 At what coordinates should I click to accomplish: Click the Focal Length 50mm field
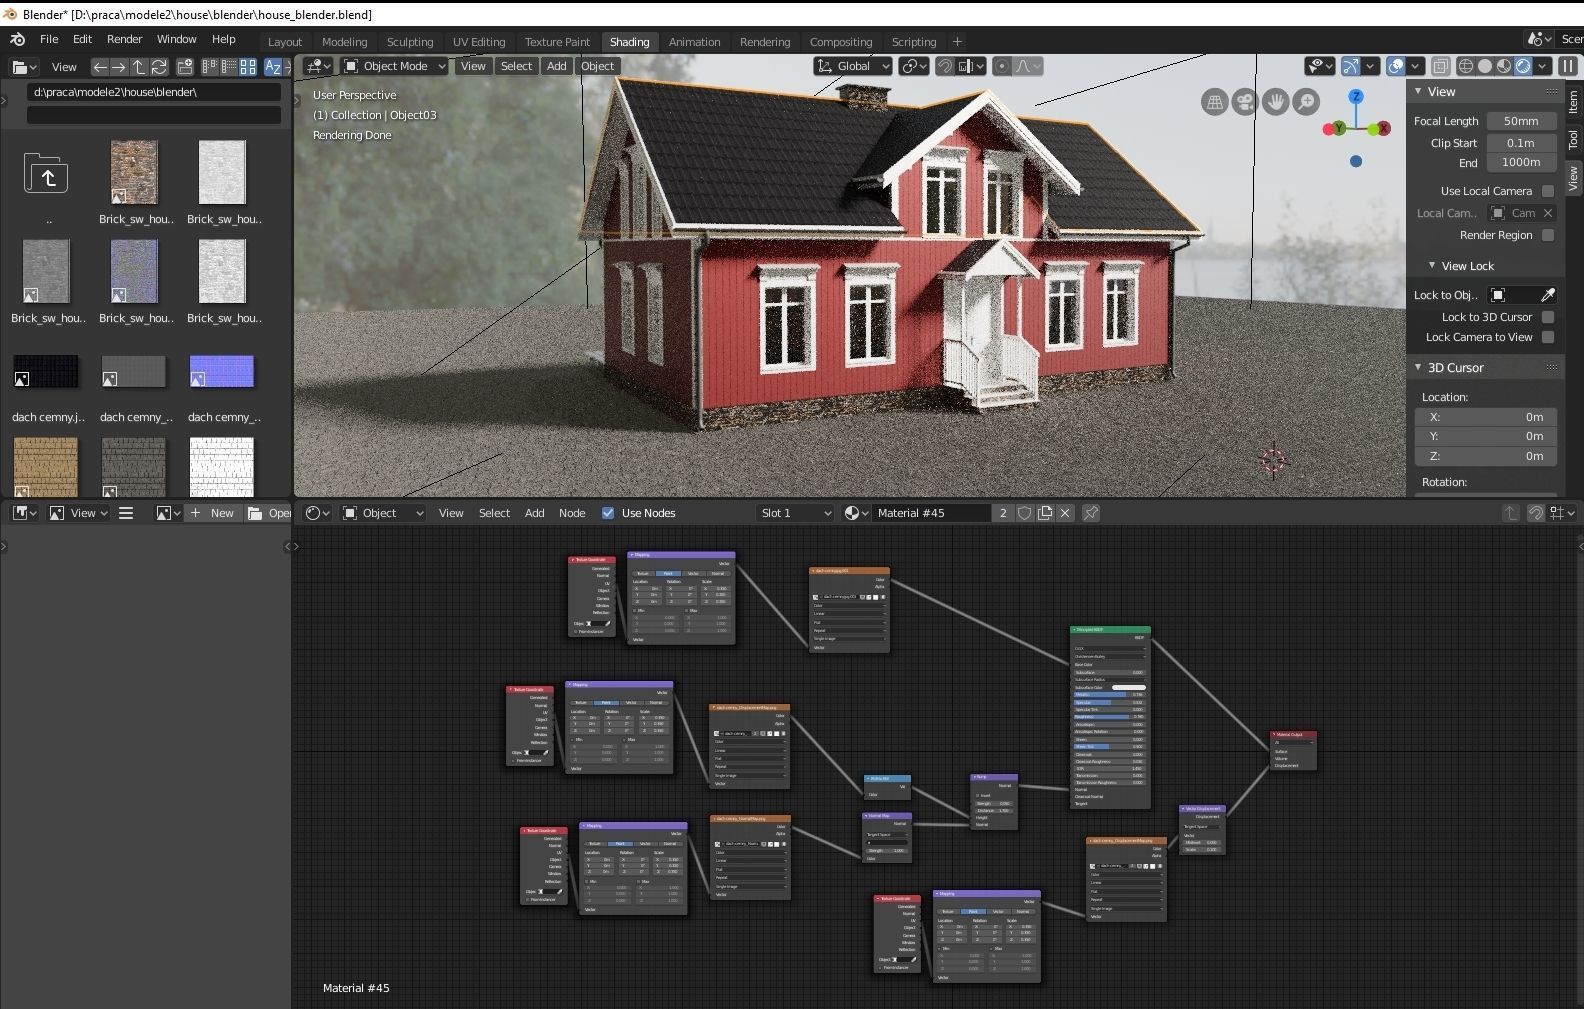coord(1521,121)
